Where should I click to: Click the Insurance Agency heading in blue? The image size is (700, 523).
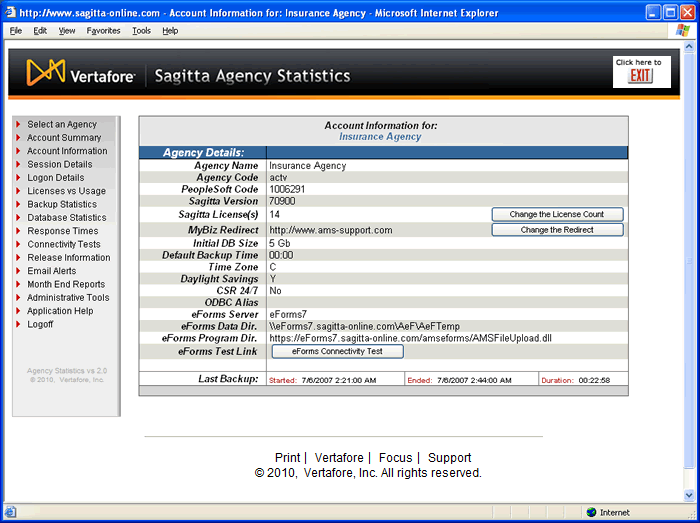pos(380,137)
